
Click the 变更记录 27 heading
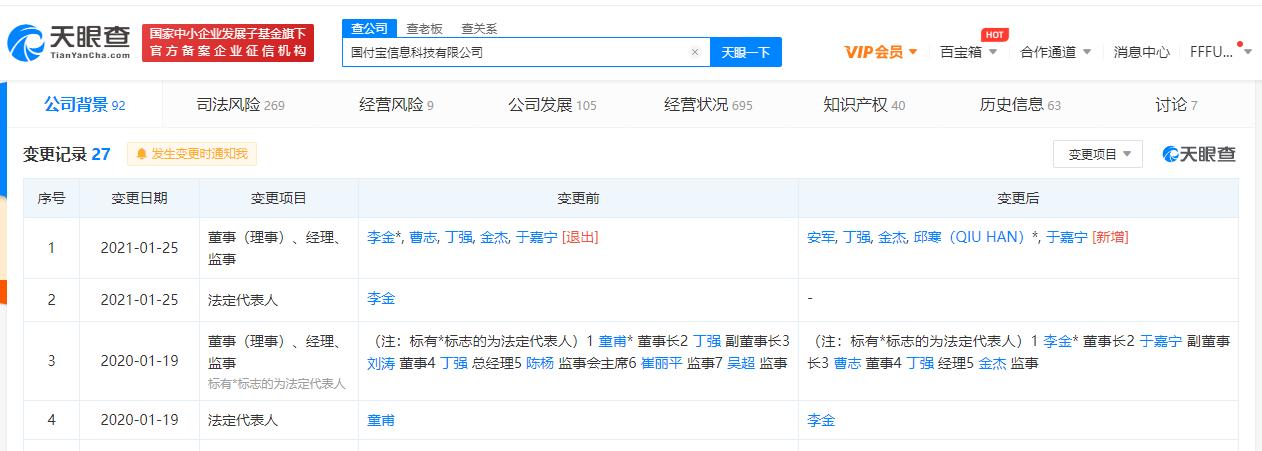pos(67,154)
